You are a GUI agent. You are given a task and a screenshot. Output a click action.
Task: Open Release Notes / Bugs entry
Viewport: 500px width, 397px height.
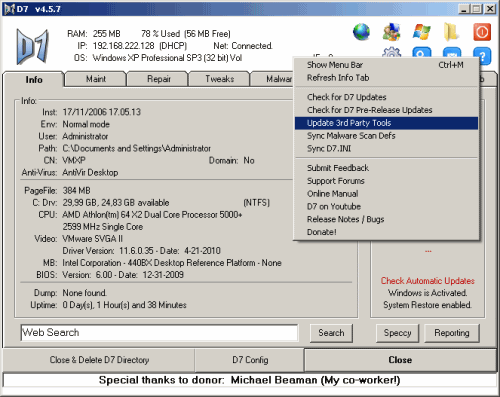(386, 219)
